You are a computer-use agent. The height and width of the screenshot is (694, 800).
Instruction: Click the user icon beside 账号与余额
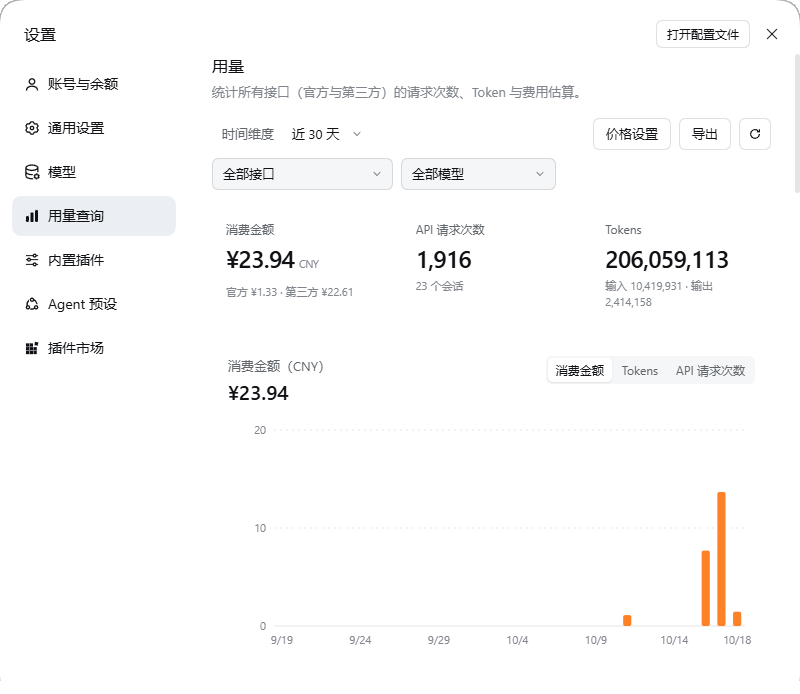[32, 84]
